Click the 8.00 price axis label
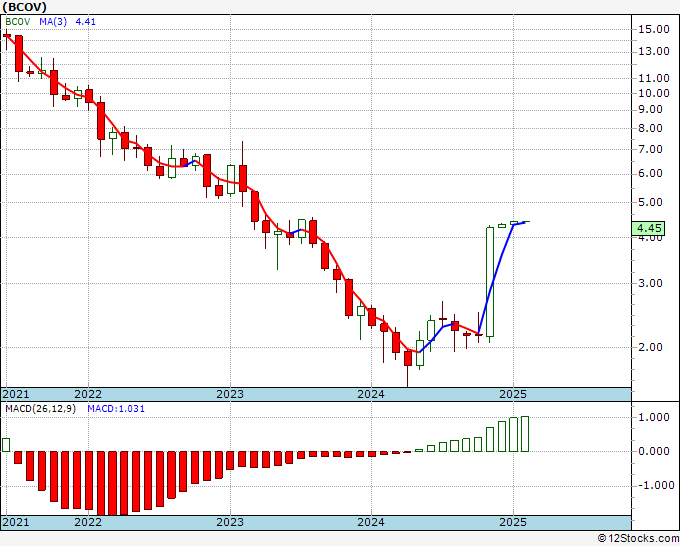The height and width of the screenshot is (546, 680). [650, 128]
